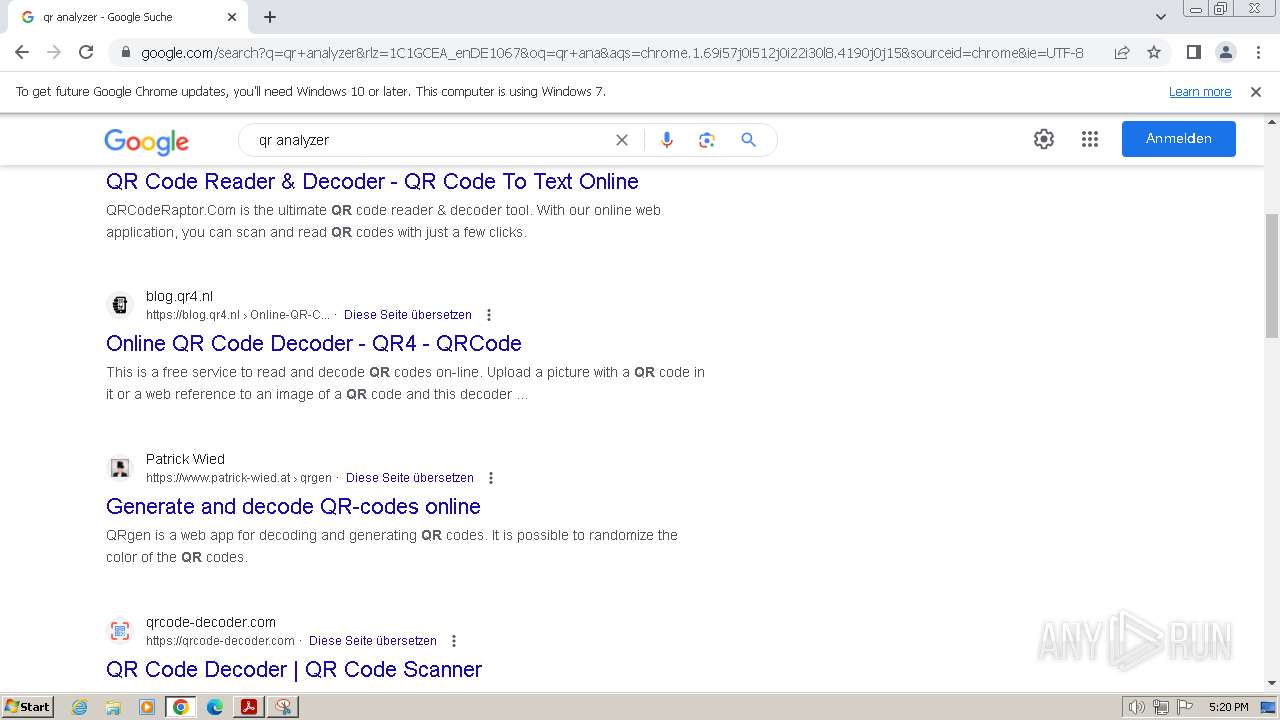1280x720 pixels.
Task: Translate the blog.qr4.nl result page
Action: click(408, 315)
